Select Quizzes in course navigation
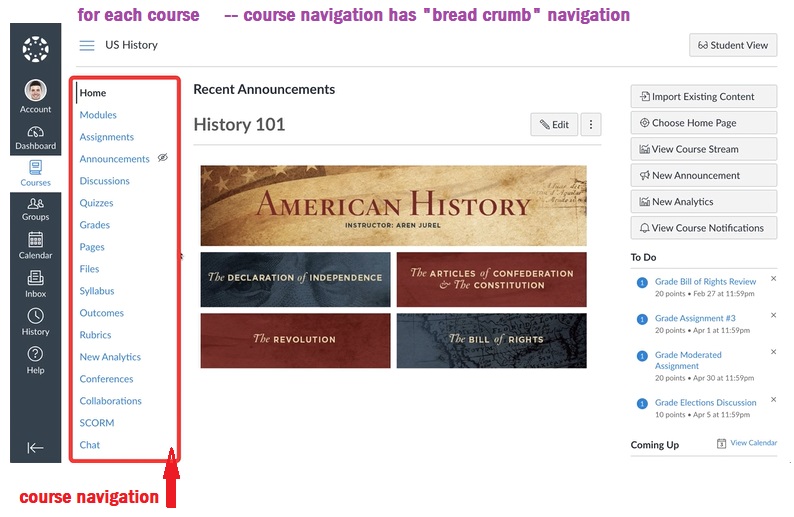The height and width of the screenshot is (517, 794). 96,203
